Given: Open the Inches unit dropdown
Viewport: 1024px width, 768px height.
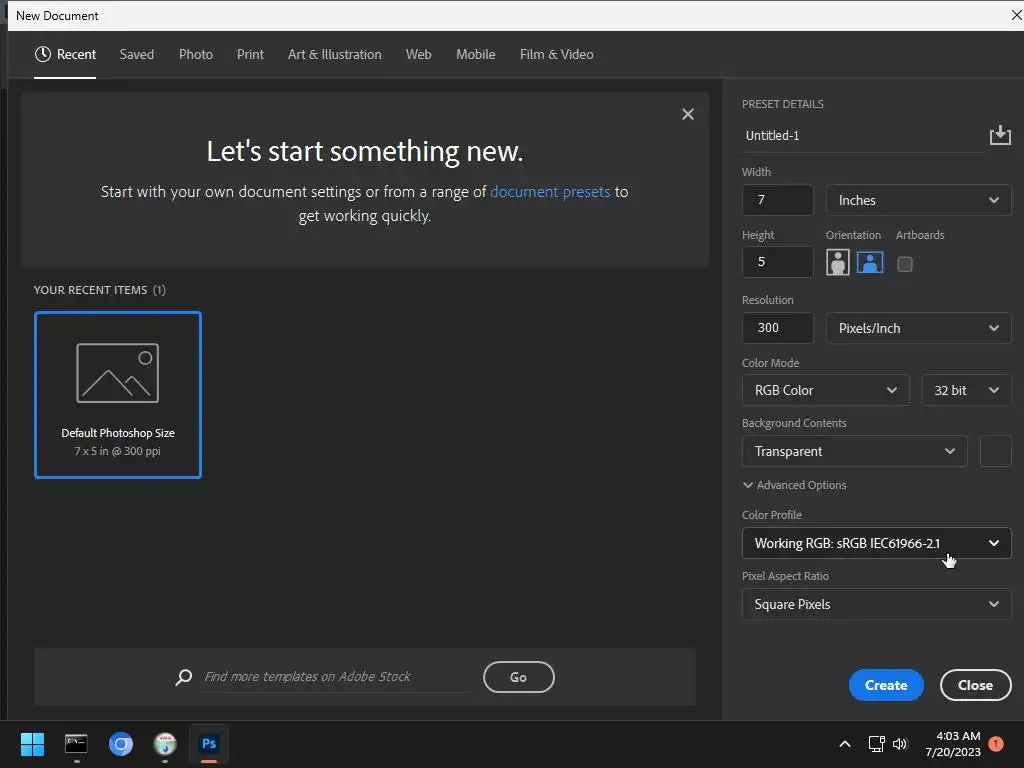Looking at the screenshot, I should tap(918, 200).
